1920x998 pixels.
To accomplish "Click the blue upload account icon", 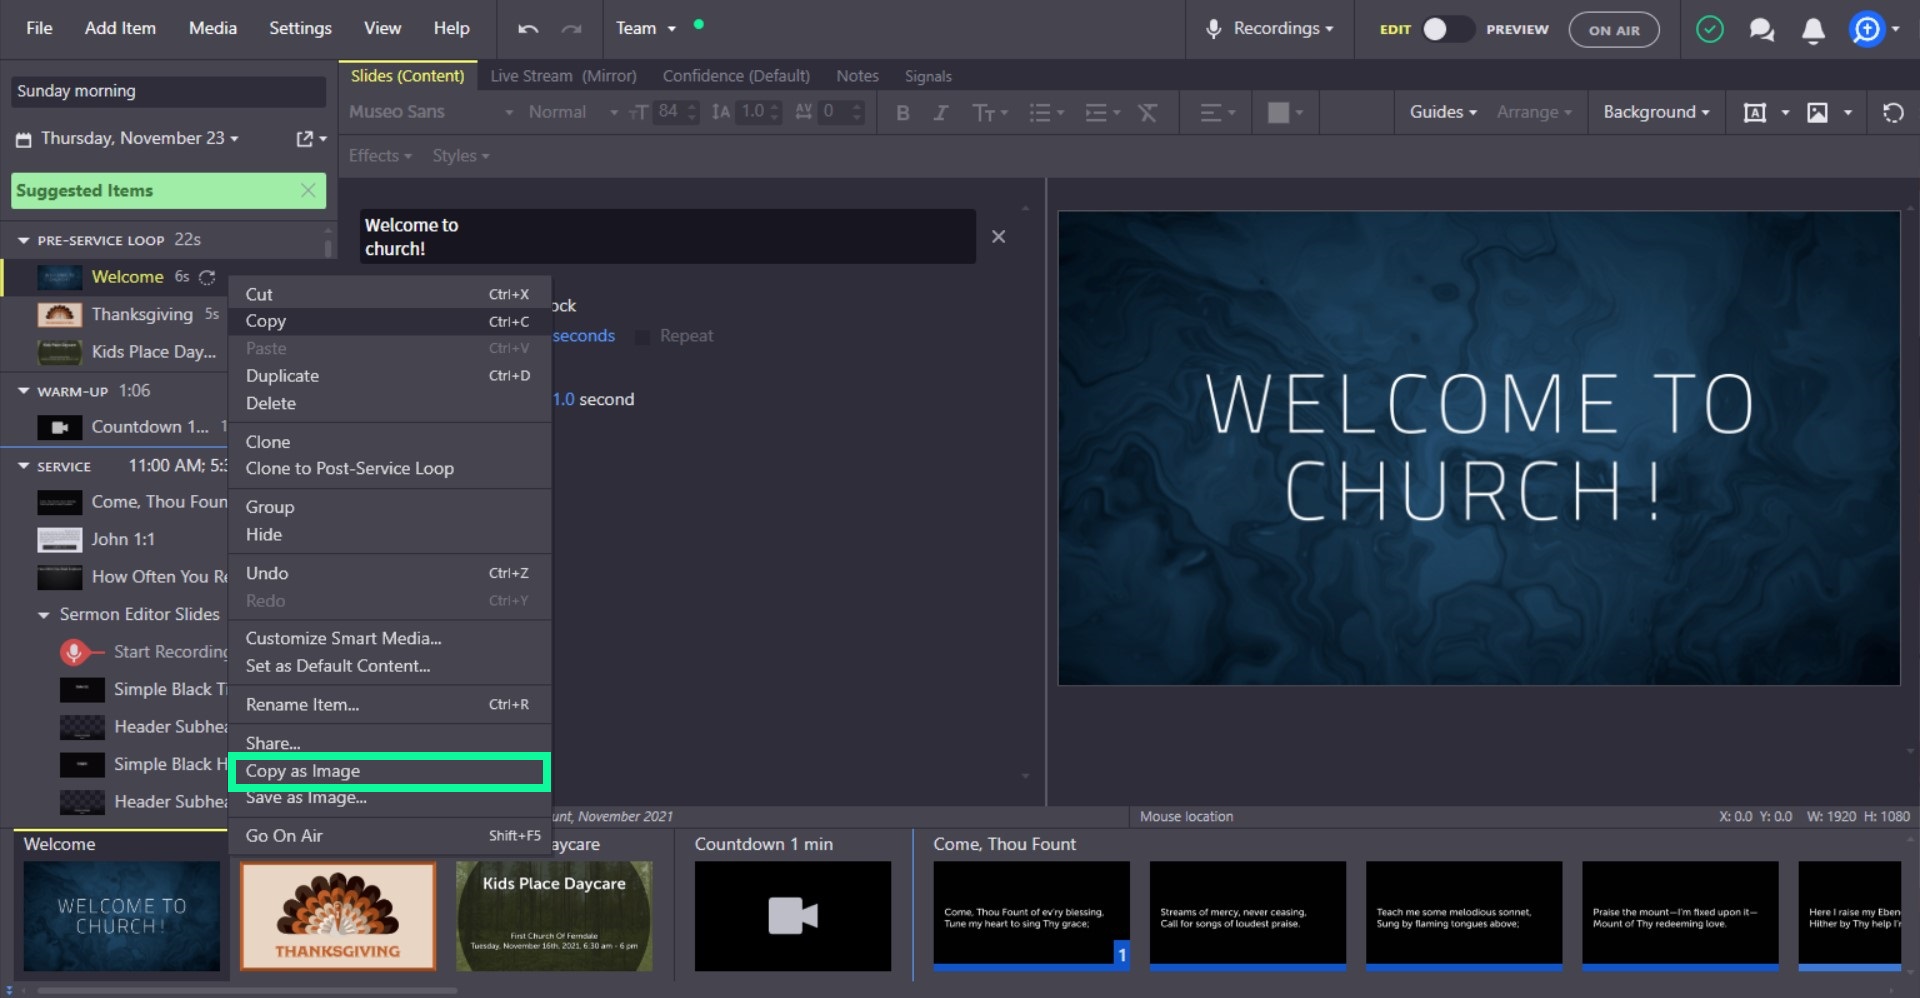I will [x=1867, y=29].
